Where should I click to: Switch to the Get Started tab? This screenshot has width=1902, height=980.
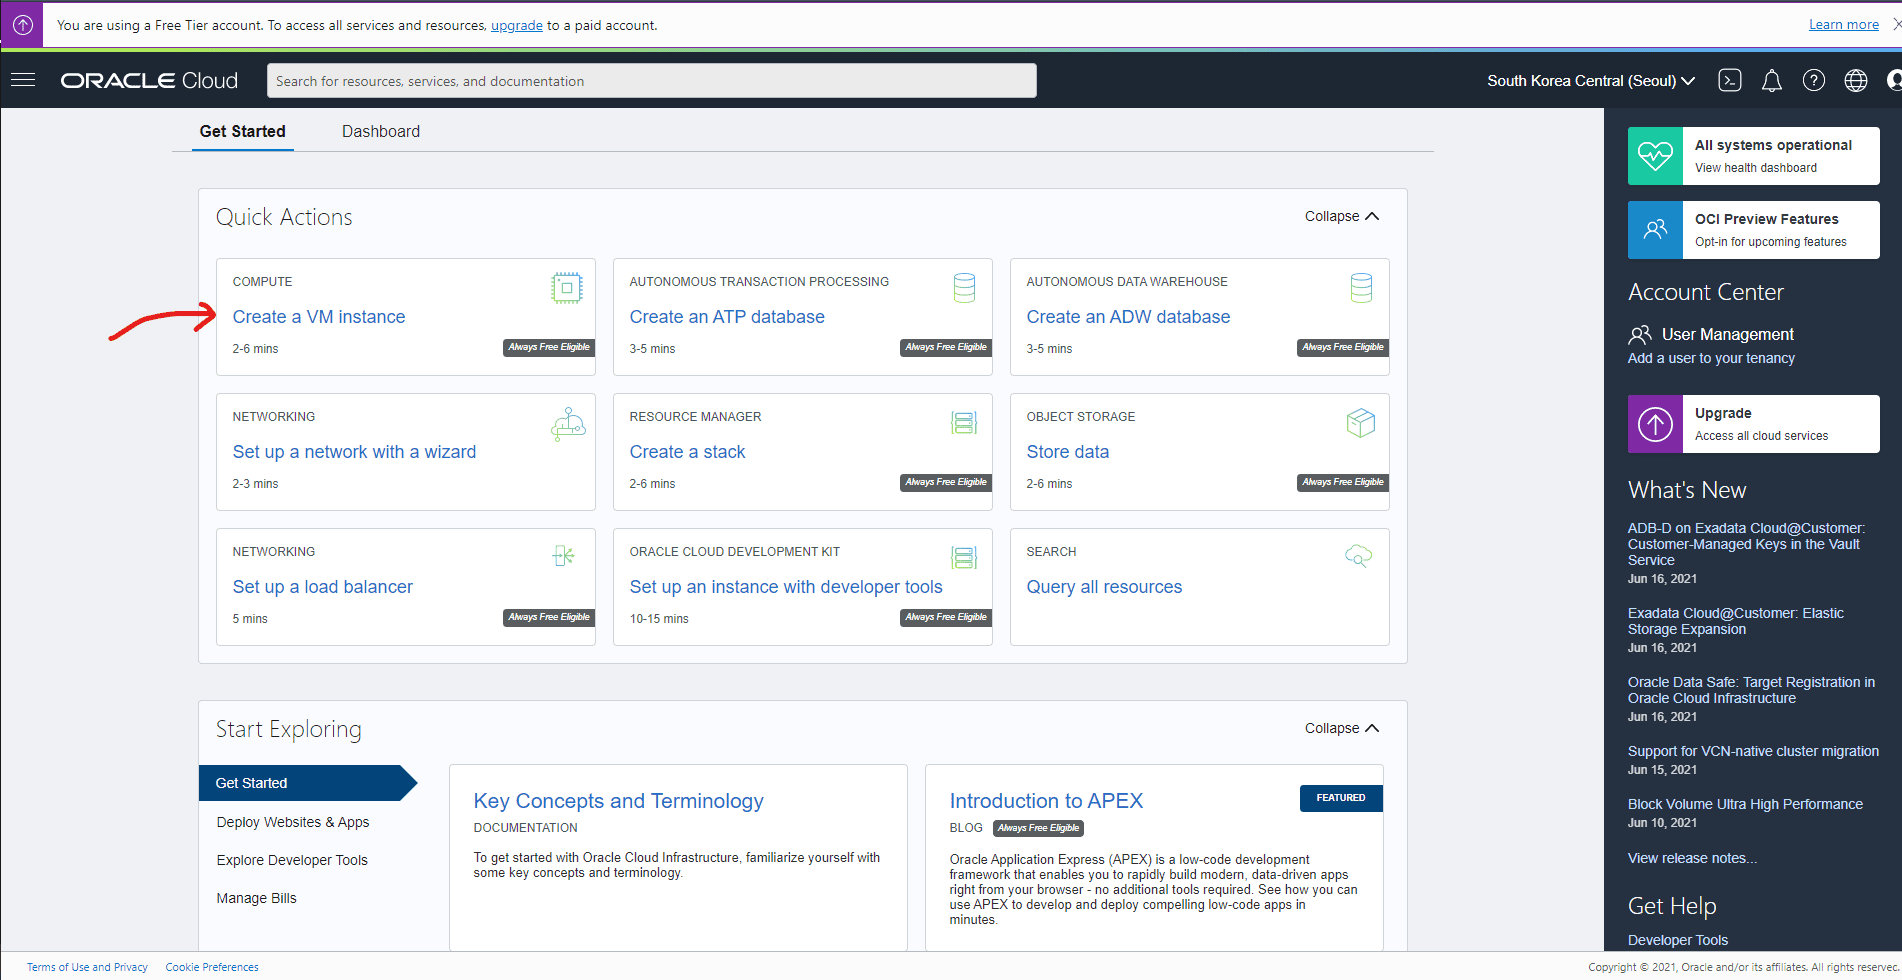click(x=243, y=131)
